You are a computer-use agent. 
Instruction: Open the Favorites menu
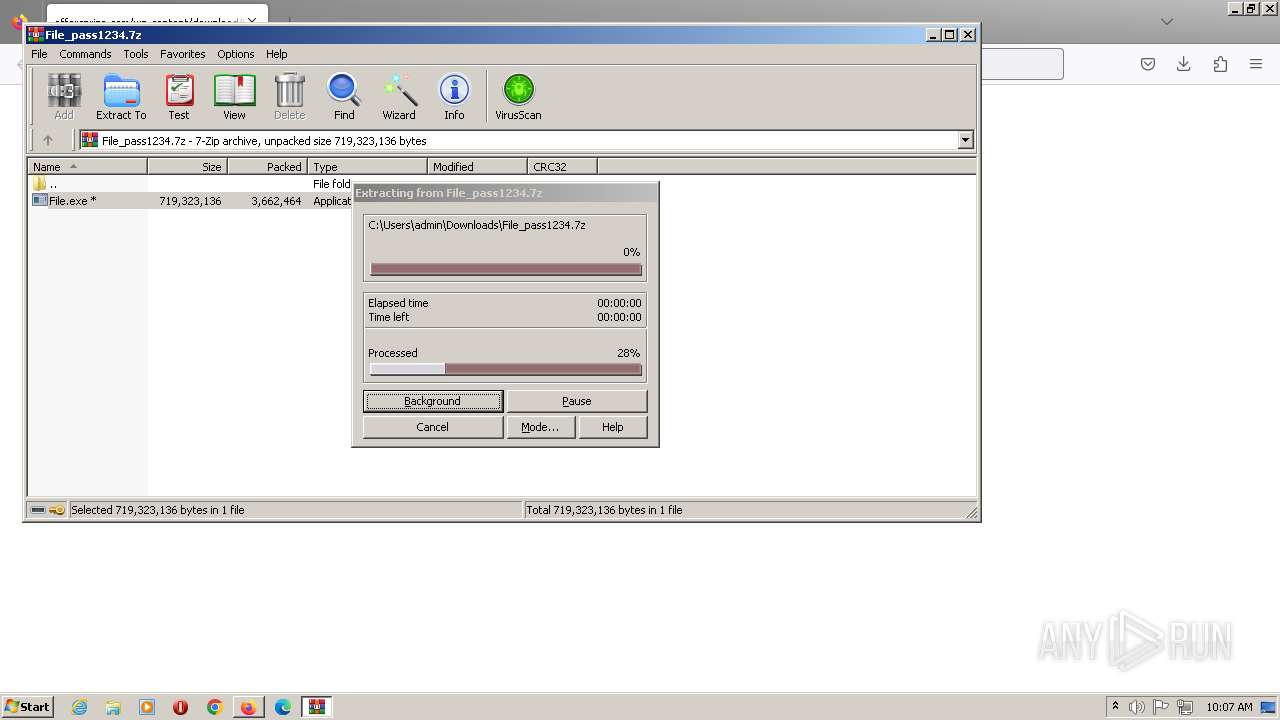182,54
